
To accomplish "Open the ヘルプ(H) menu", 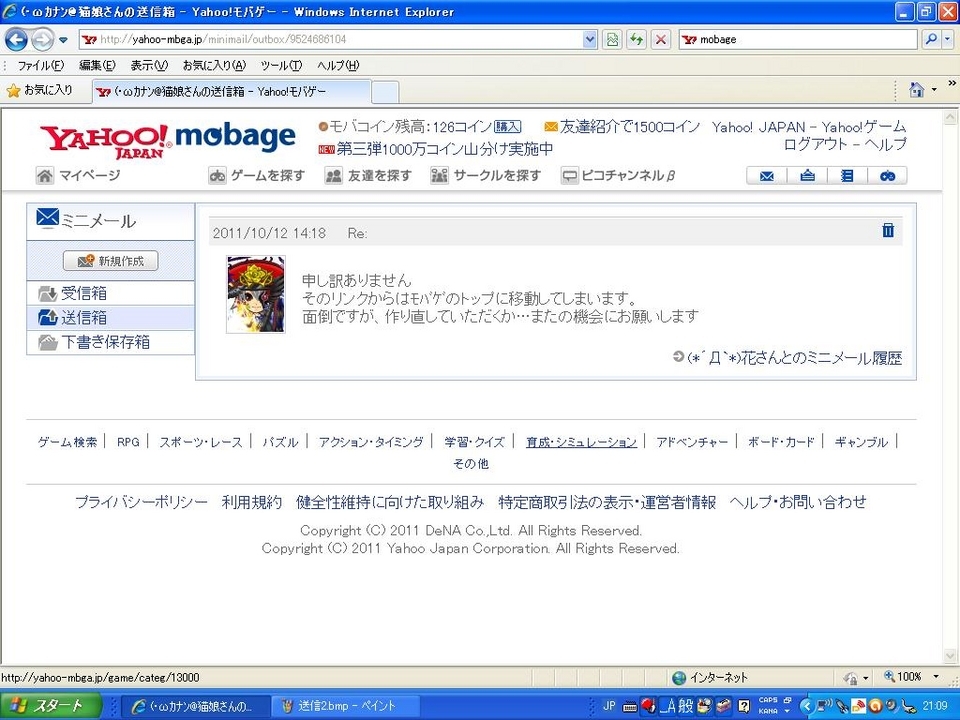I will click(x=337, y=66).
